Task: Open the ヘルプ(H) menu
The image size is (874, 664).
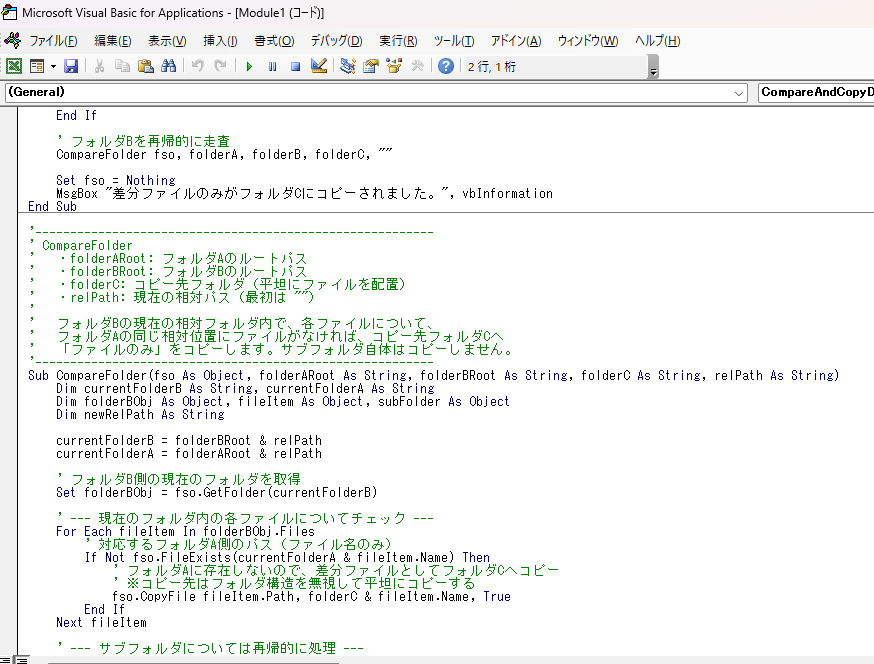Action: point(657,41)
